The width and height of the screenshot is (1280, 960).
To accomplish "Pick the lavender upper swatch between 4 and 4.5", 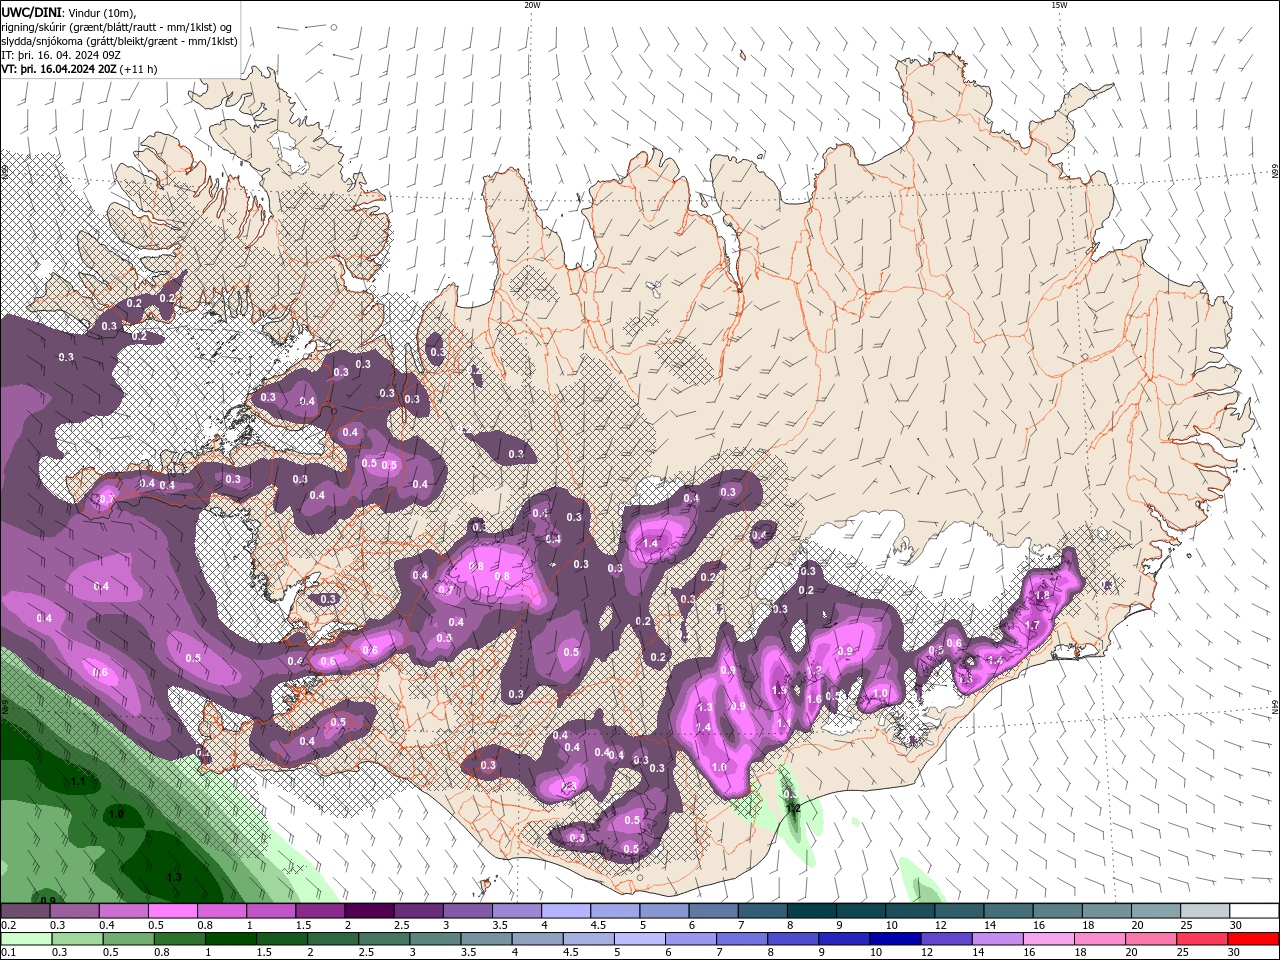I will (x=564, y=911).
